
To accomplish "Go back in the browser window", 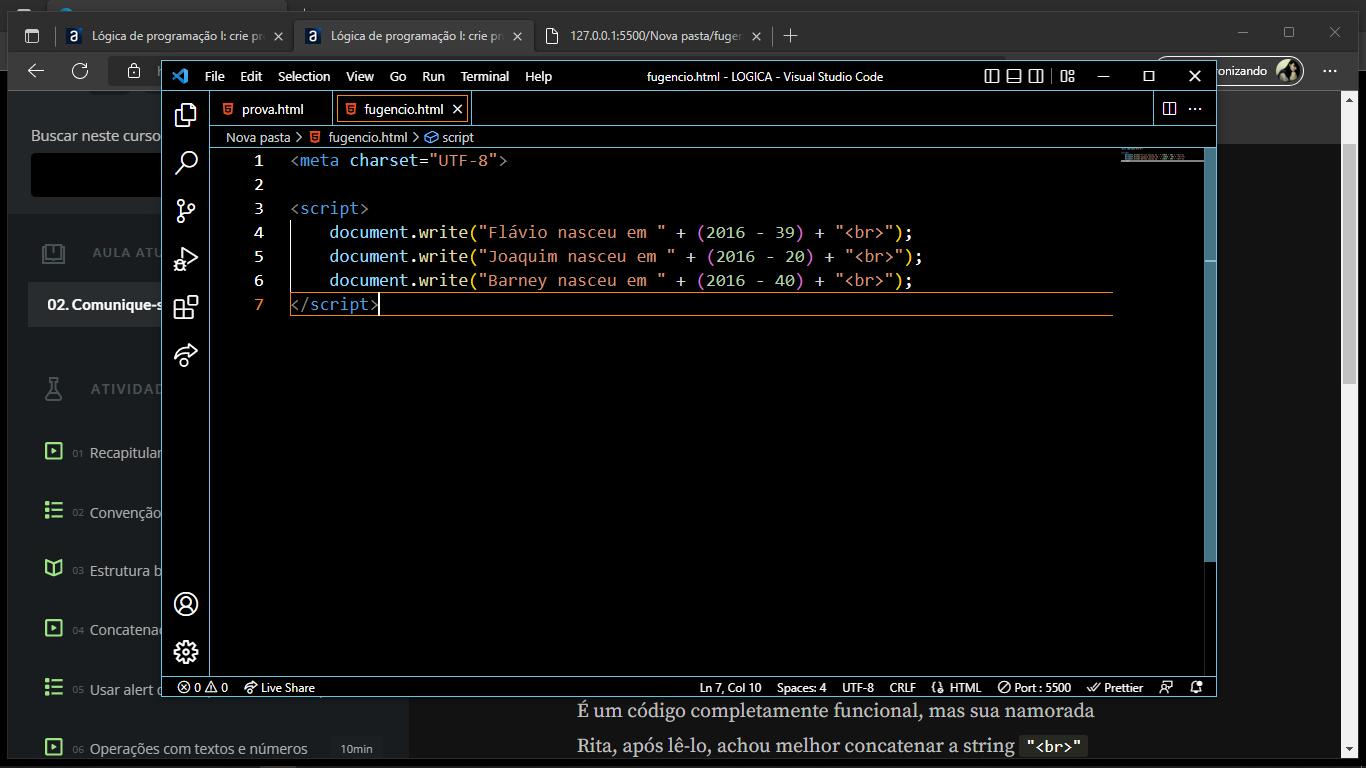I will (36, 71).
